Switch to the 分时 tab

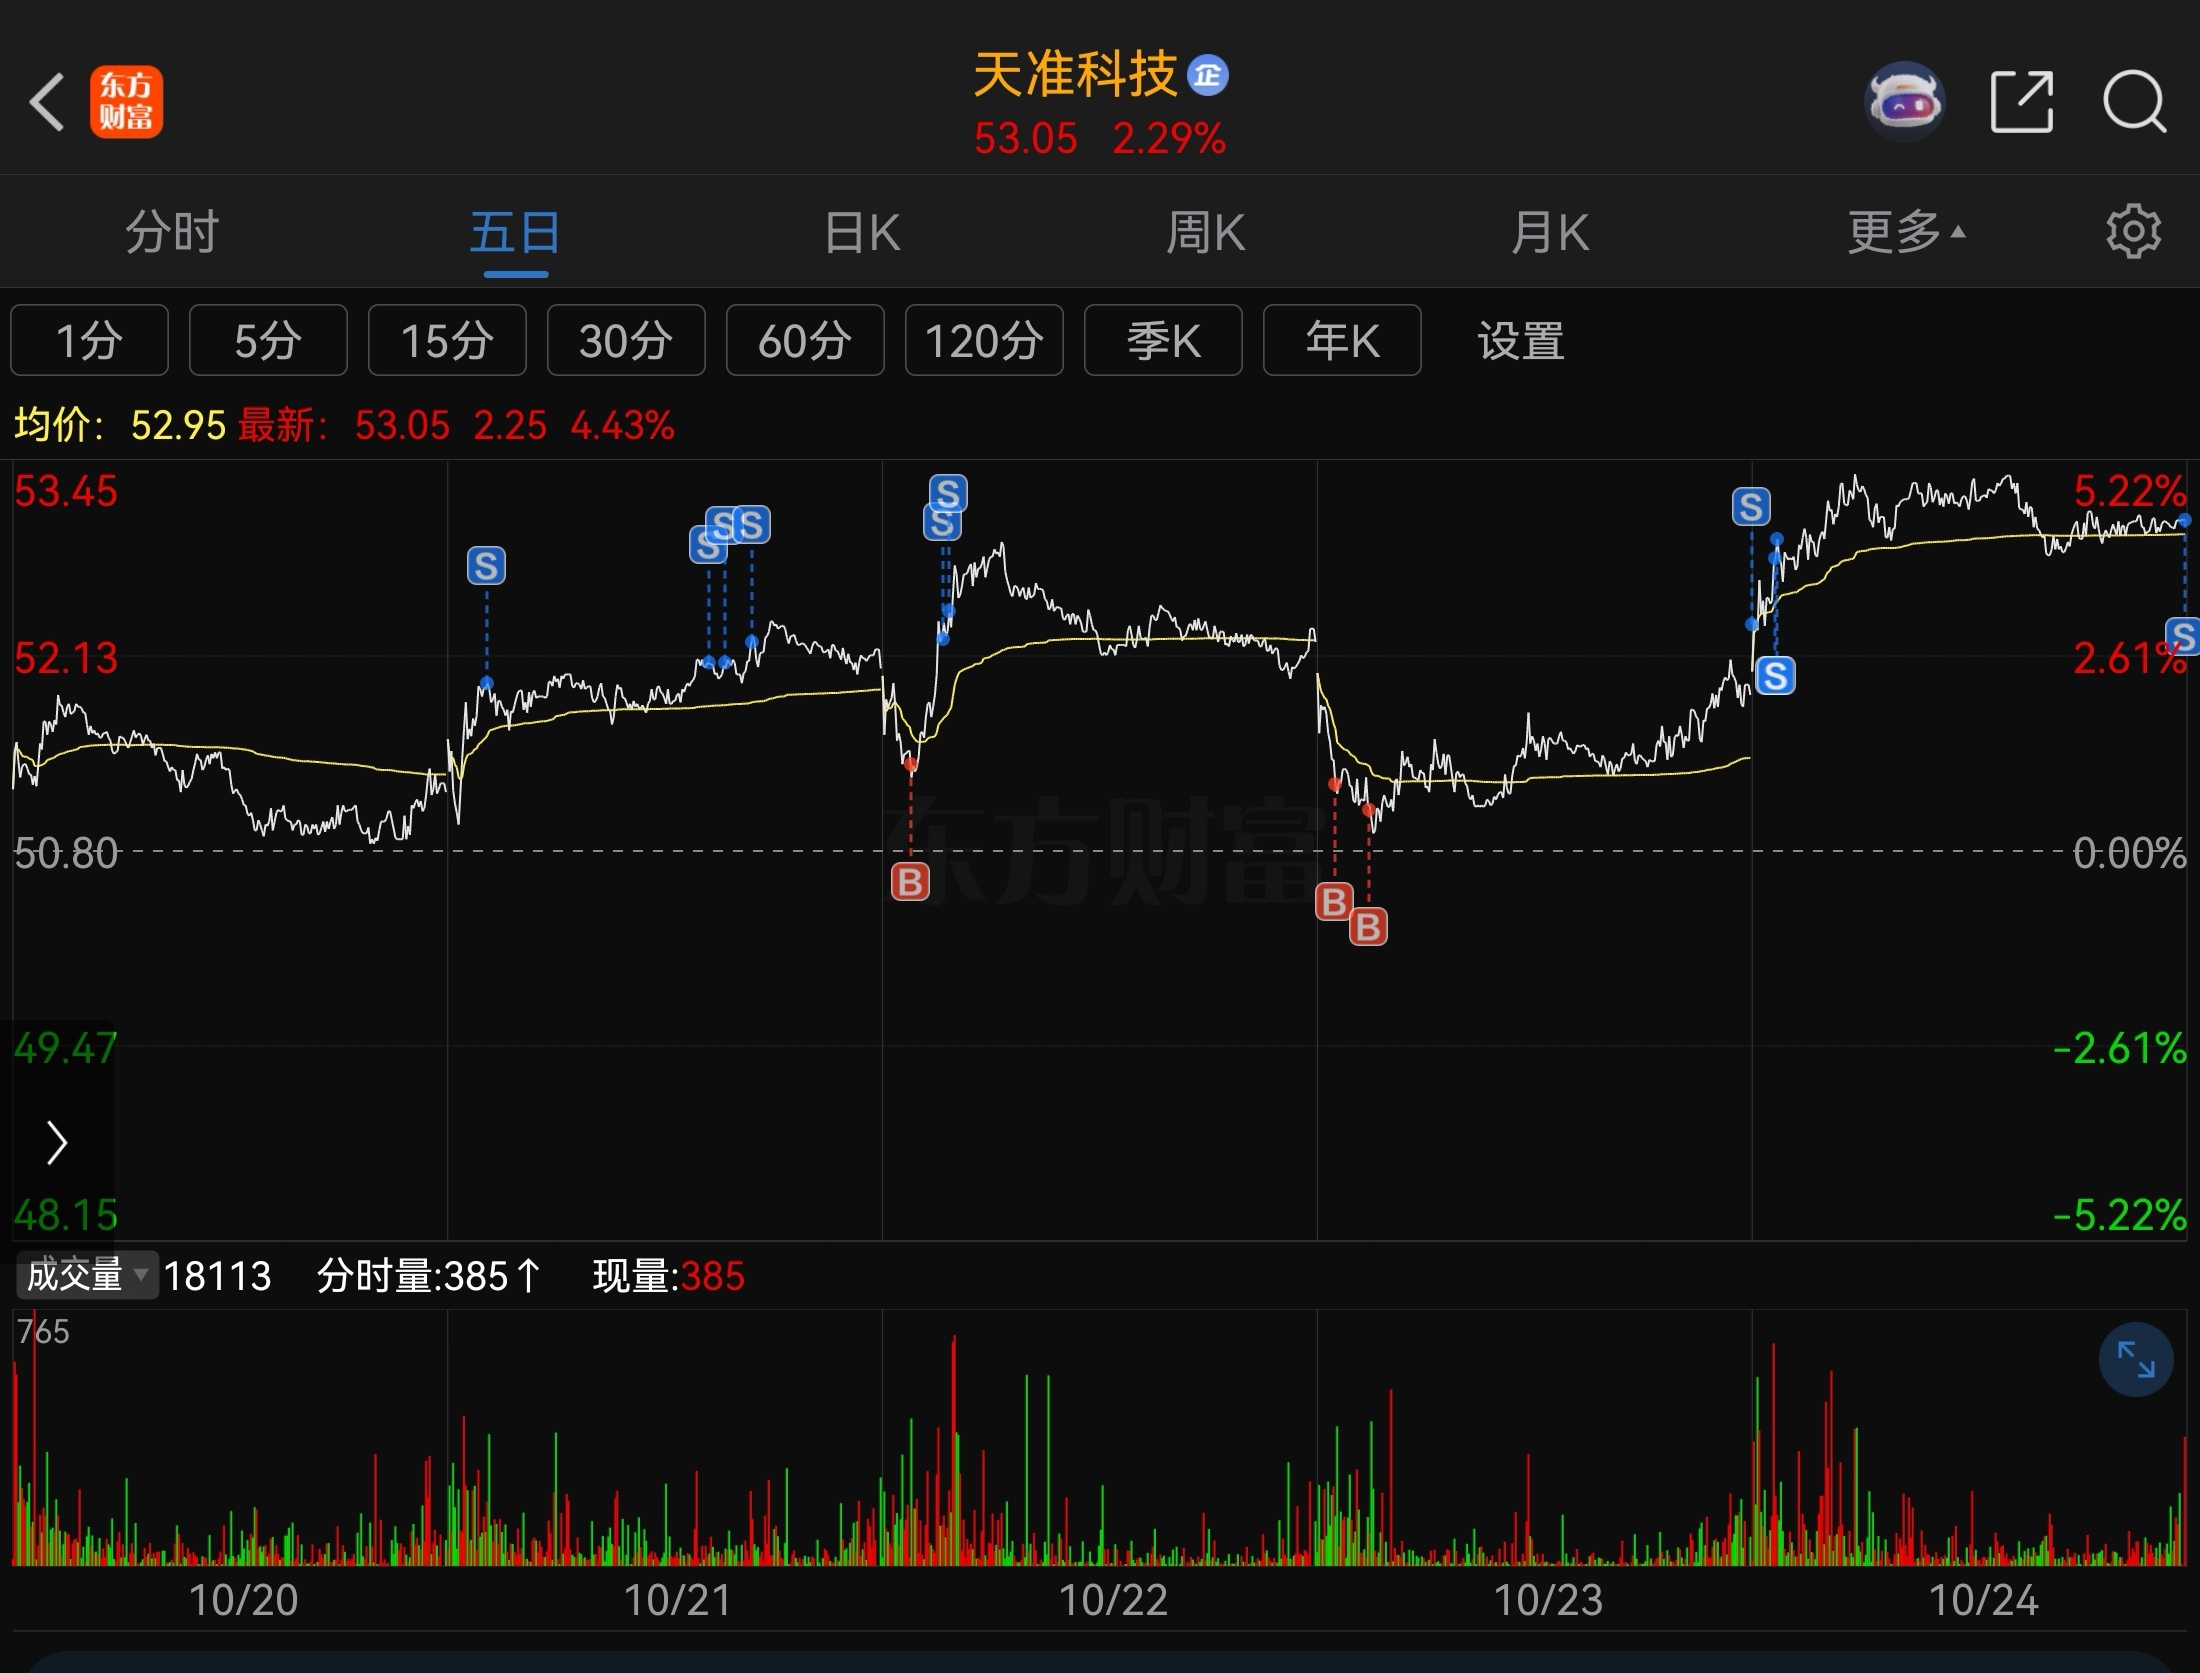[172, 232]
